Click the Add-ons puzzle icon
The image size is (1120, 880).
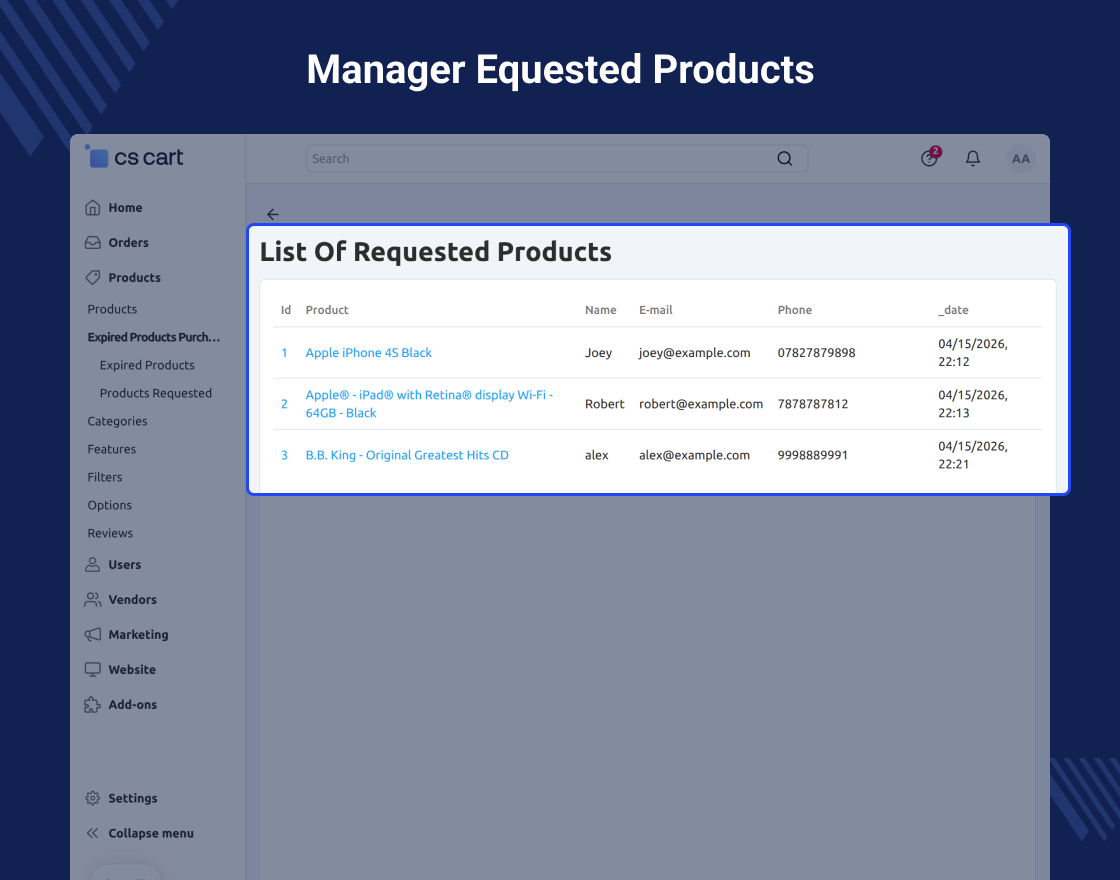pos(93,705)
